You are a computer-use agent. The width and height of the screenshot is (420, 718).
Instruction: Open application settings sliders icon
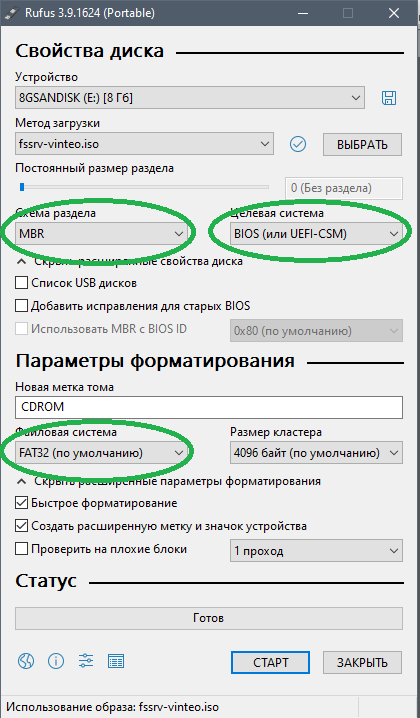[86, 661]
